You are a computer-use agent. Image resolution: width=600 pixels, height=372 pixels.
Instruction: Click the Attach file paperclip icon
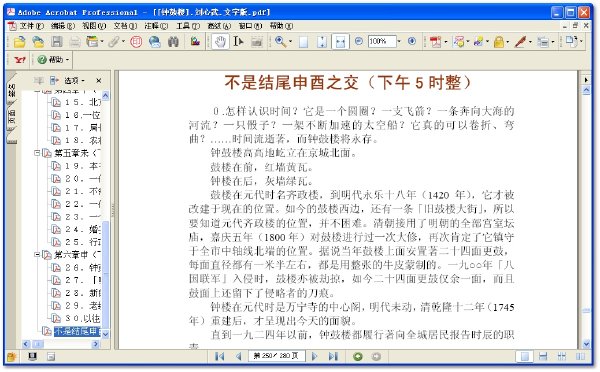113,41
